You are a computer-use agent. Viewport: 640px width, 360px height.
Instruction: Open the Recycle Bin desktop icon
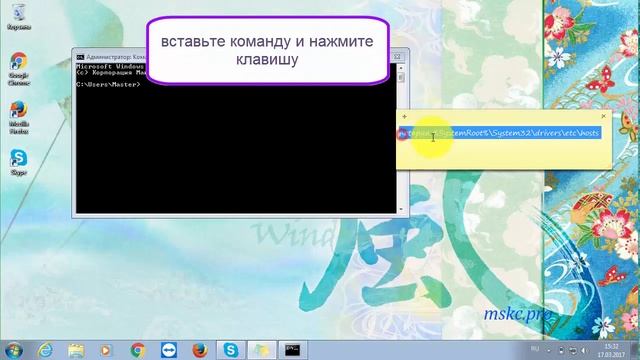tap(19, 18)
